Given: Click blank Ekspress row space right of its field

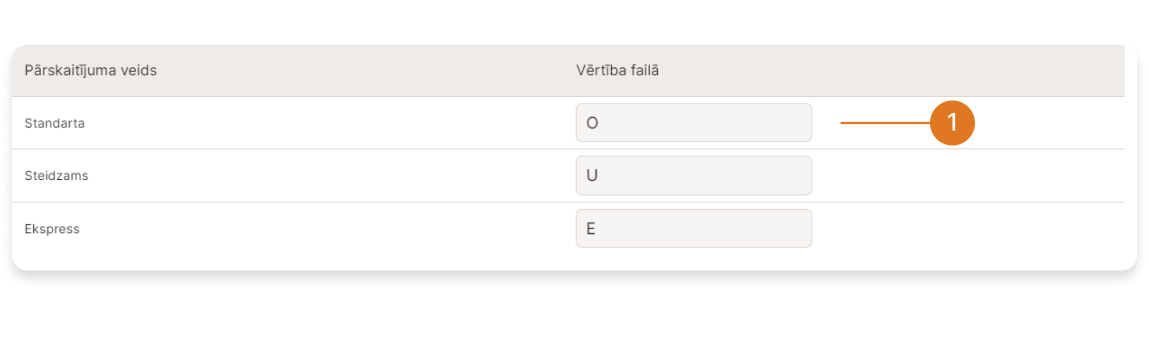Looking at the screenshot, I should click(x=968, y=229).
